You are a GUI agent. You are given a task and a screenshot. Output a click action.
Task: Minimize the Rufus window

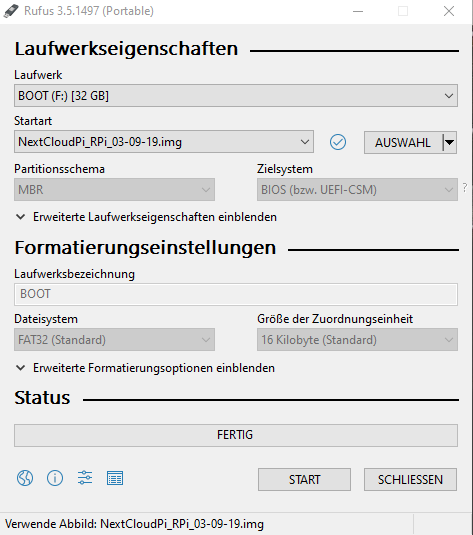358,11
